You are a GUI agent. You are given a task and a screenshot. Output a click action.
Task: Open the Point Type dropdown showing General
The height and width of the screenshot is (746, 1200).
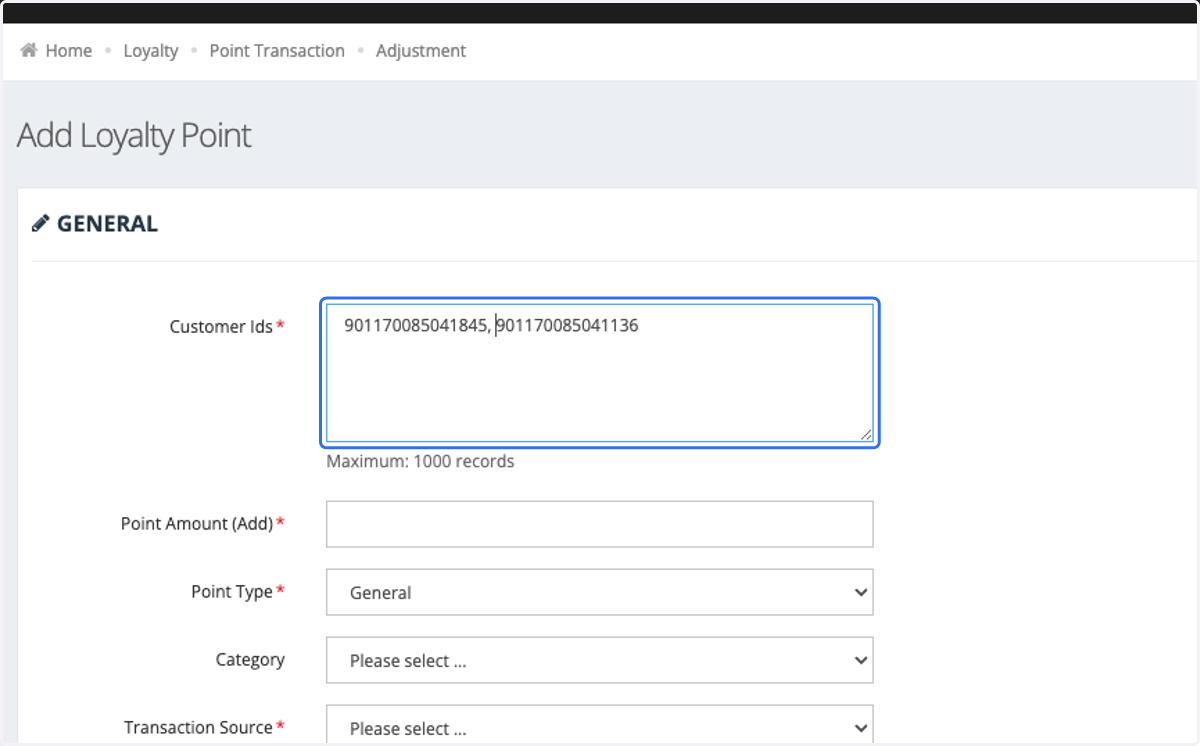click(x=600, y=592)
